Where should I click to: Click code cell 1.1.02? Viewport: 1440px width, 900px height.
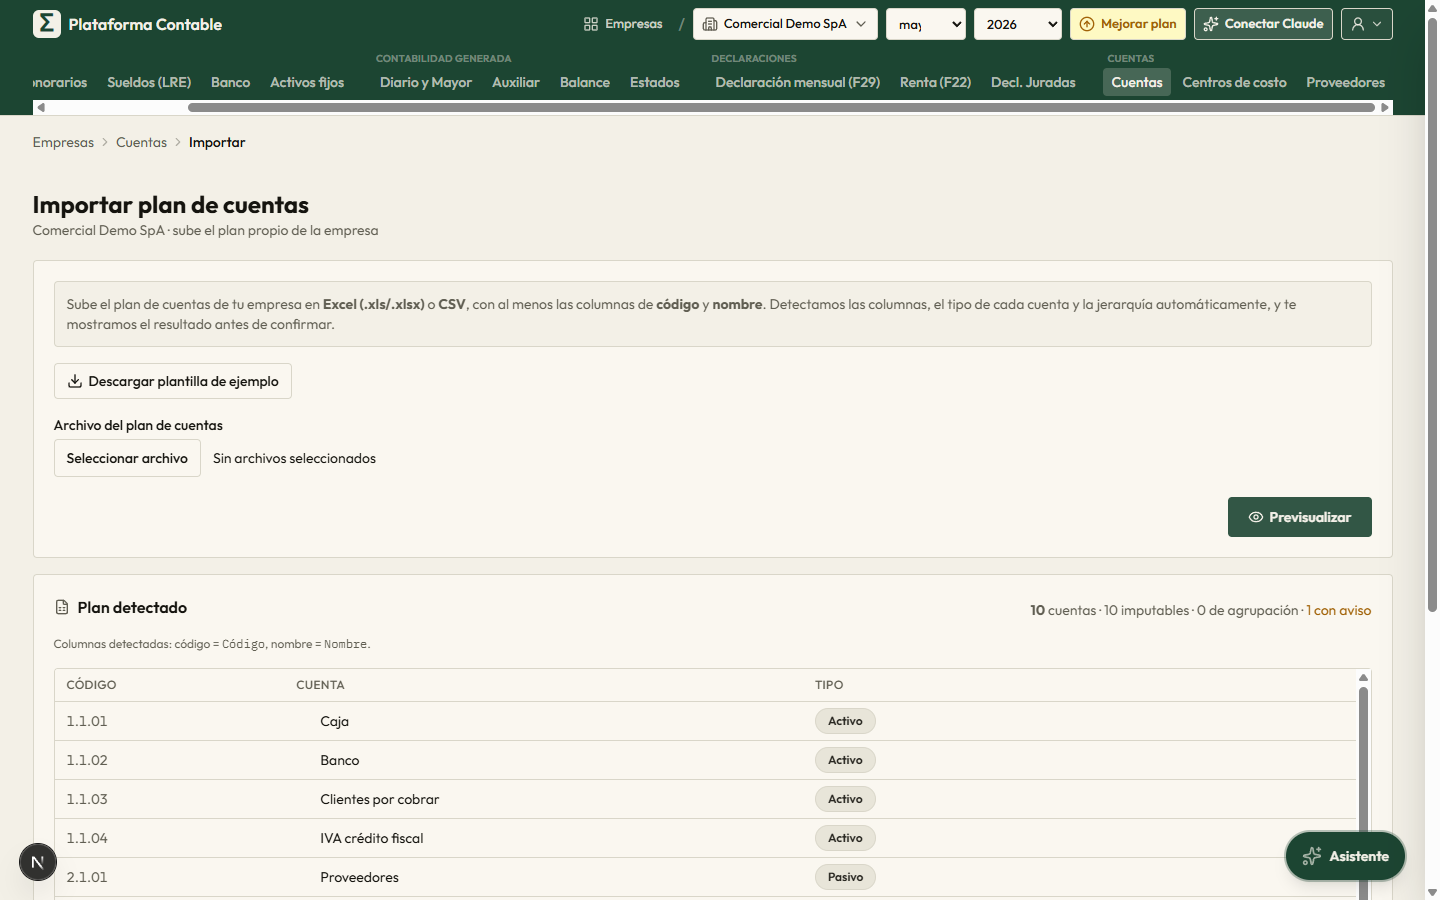coord(87,760)
